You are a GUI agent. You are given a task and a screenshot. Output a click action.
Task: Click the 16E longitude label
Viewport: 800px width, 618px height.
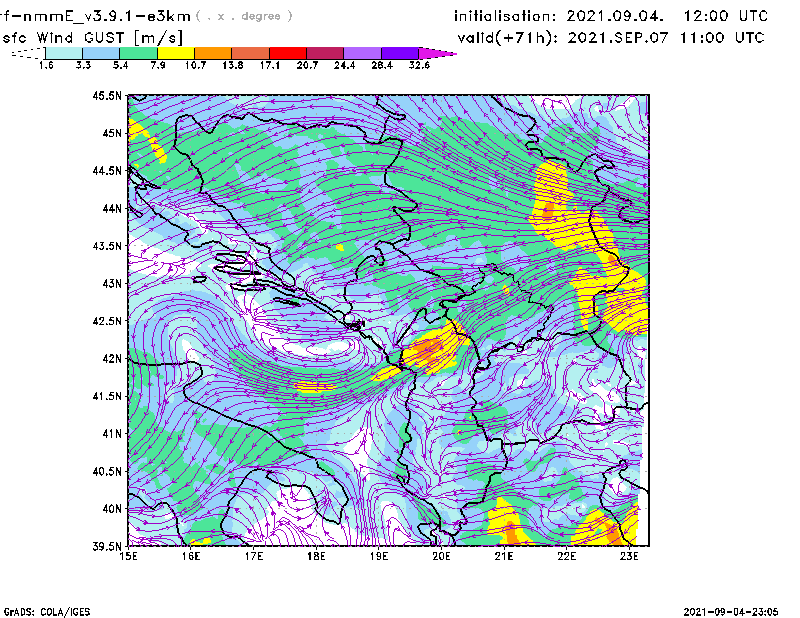[x=191, y=556]
